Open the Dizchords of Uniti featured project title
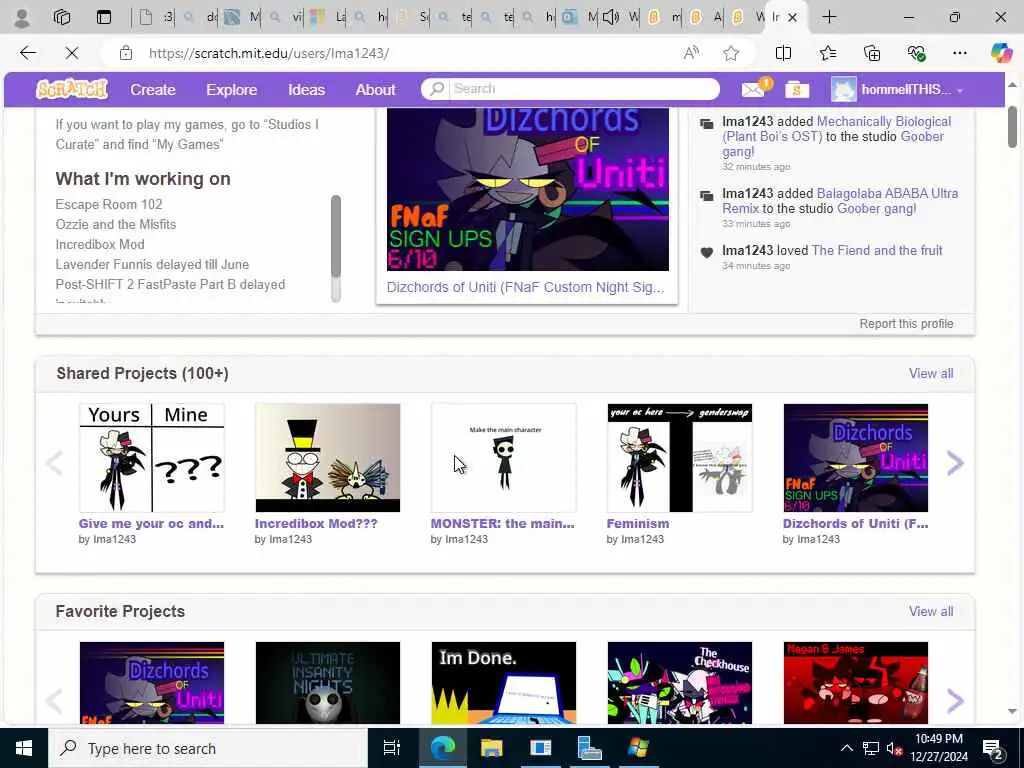1024x768 pixels. tap(525, 287)
